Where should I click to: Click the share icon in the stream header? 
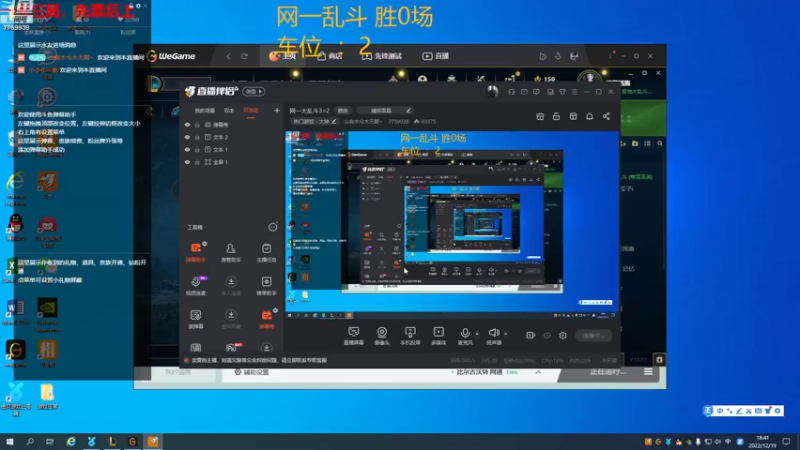coord(606,116)
